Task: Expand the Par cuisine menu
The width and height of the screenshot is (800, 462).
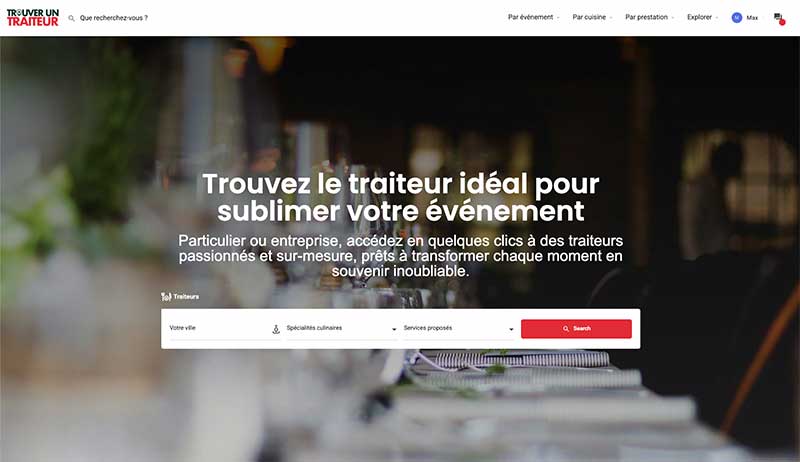Action: (592, 17)
